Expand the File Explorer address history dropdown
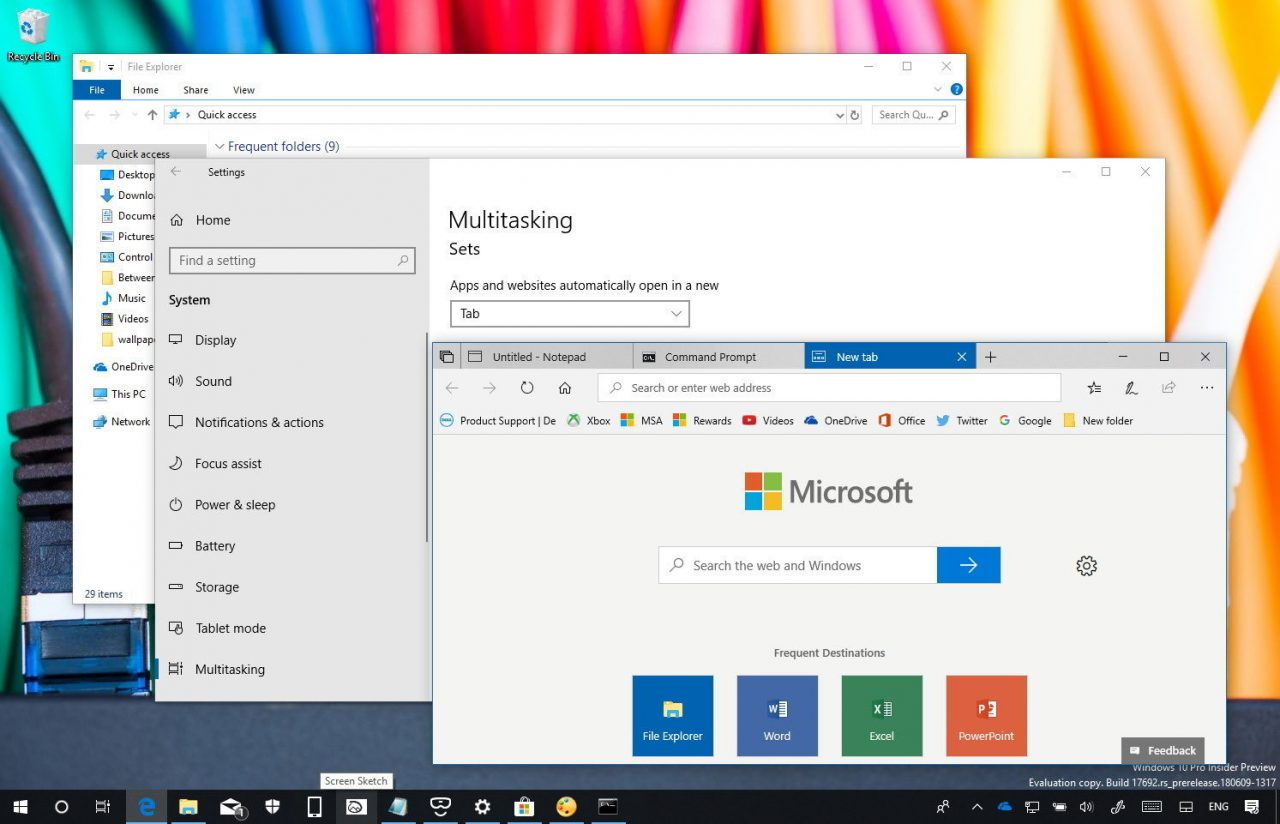 click(840, 115)
